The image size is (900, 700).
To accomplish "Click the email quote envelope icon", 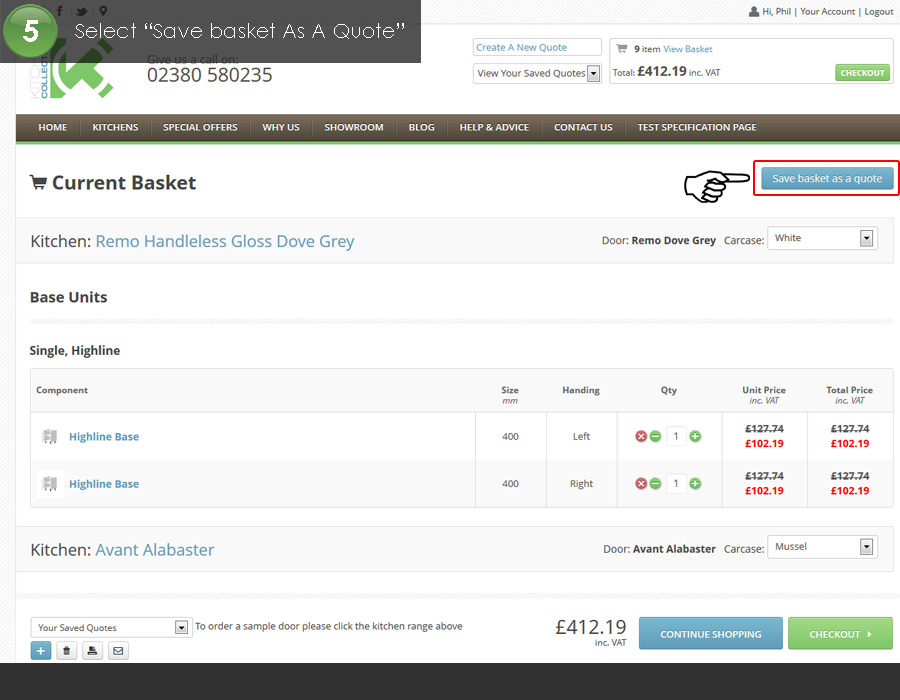I will [118, 651].
